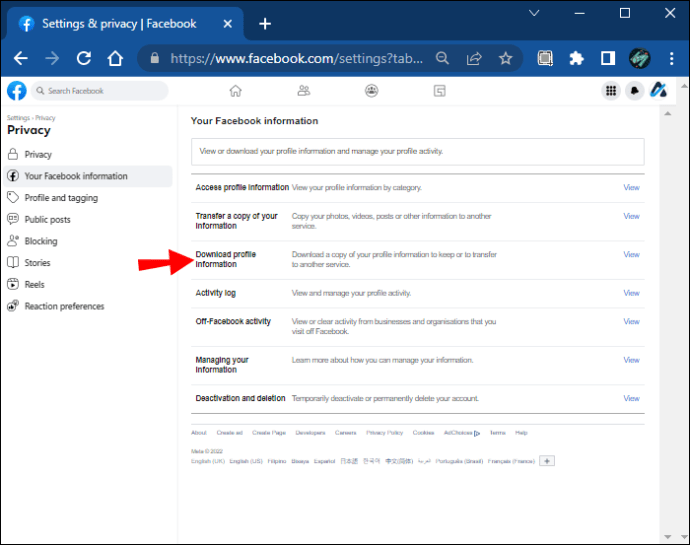The height and width of the screenshot is (545, 690).
Task: Click the Facebook logo icon
Action: (x=16, y=91)
